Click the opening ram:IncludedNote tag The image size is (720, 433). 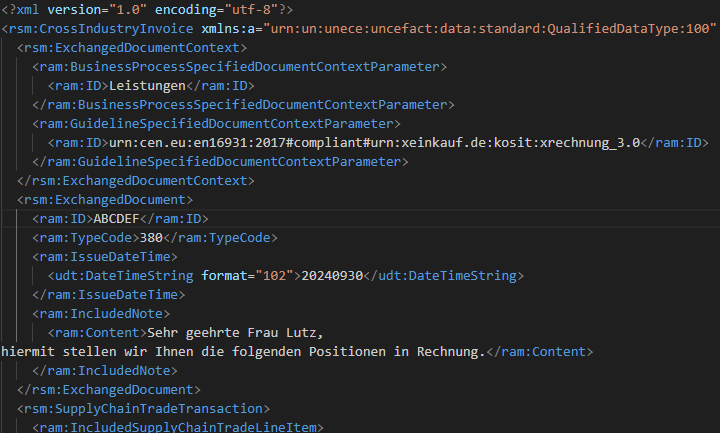coord(101,314)
